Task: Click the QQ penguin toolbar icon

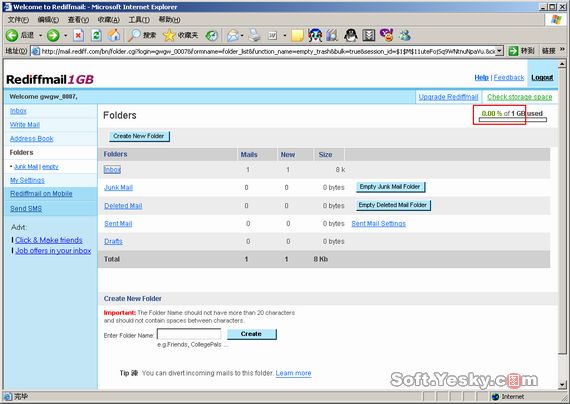Action: (x=350, y=35)
